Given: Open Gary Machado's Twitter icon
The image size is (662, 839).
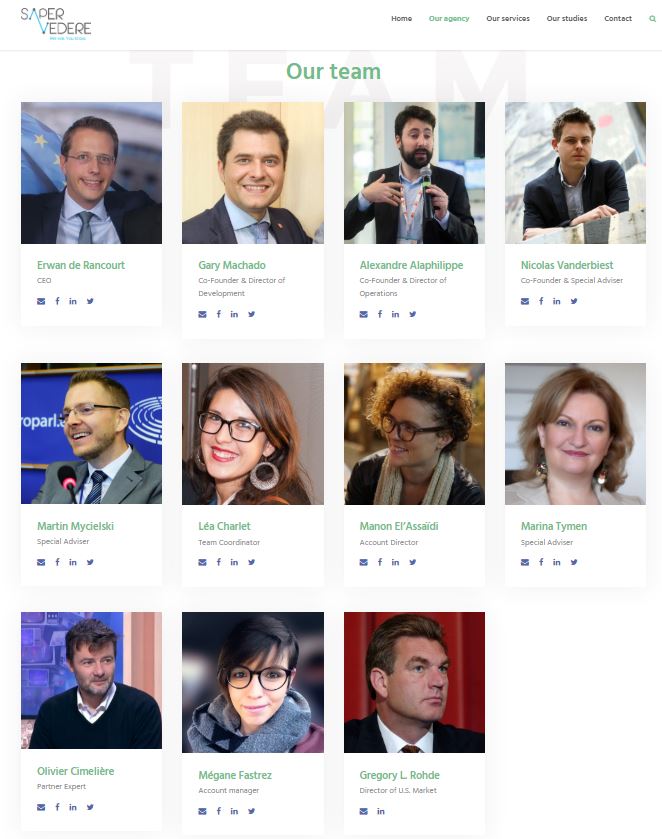Looking at the screenshot, I should pyautogui.click(x=252, y=314).
